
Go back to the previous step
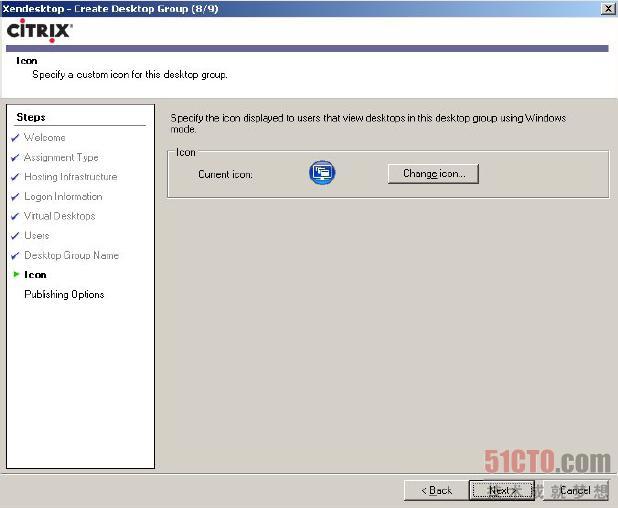coord(436,491)
